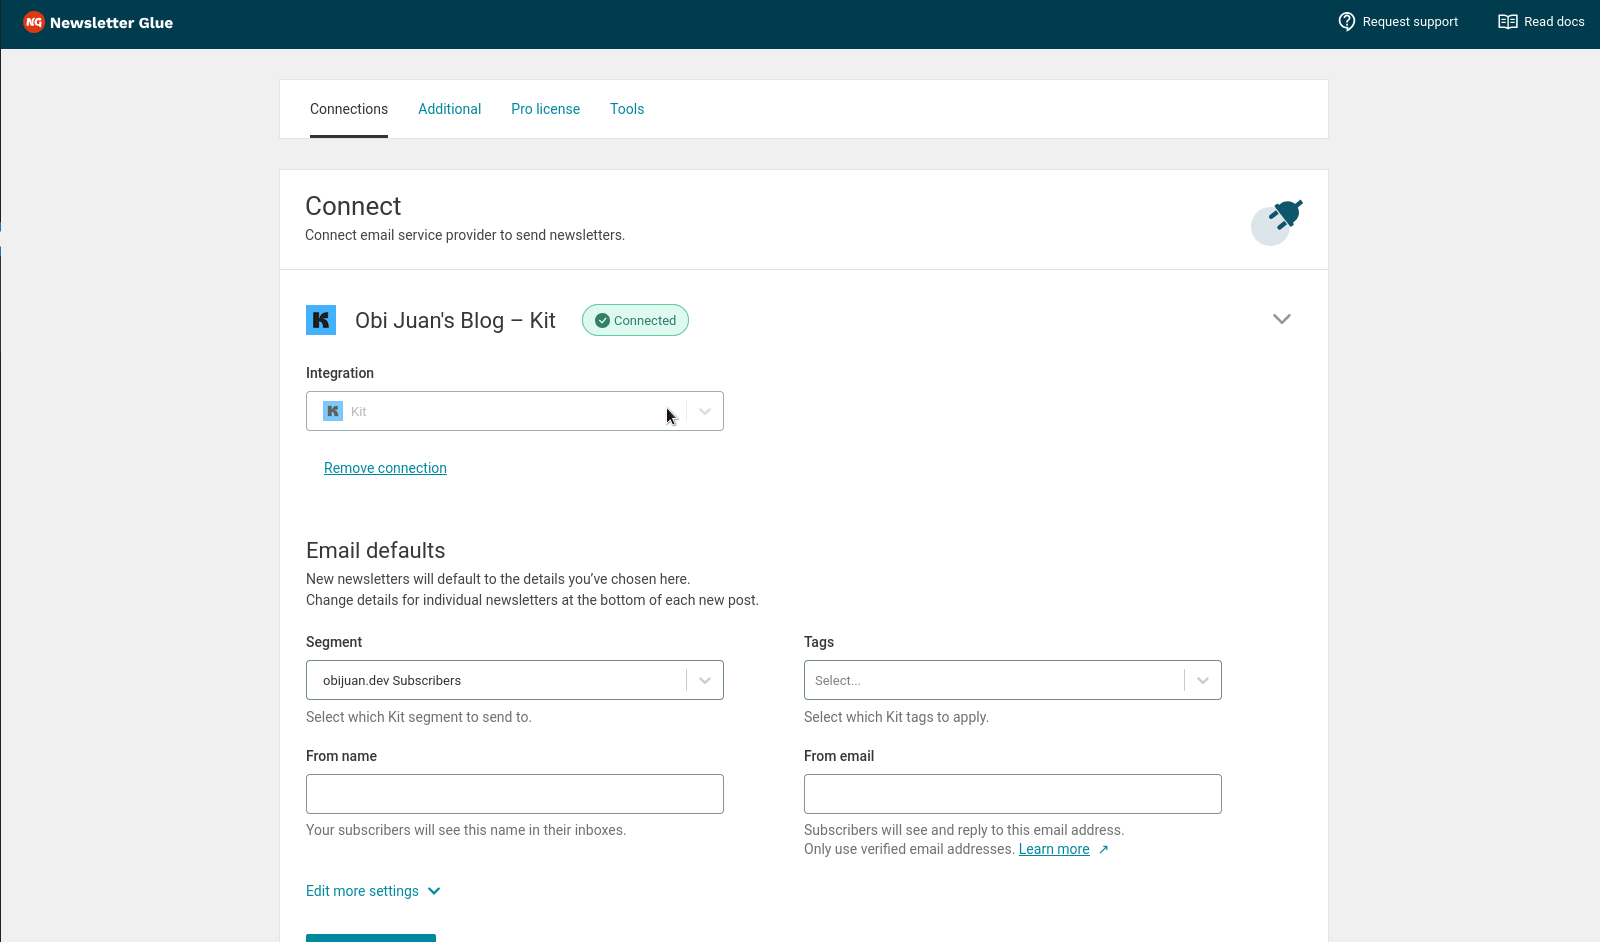Open the Pro license tab
Image resolution: width=1600 pixels, height=942 pixels.
click(545, 109)
